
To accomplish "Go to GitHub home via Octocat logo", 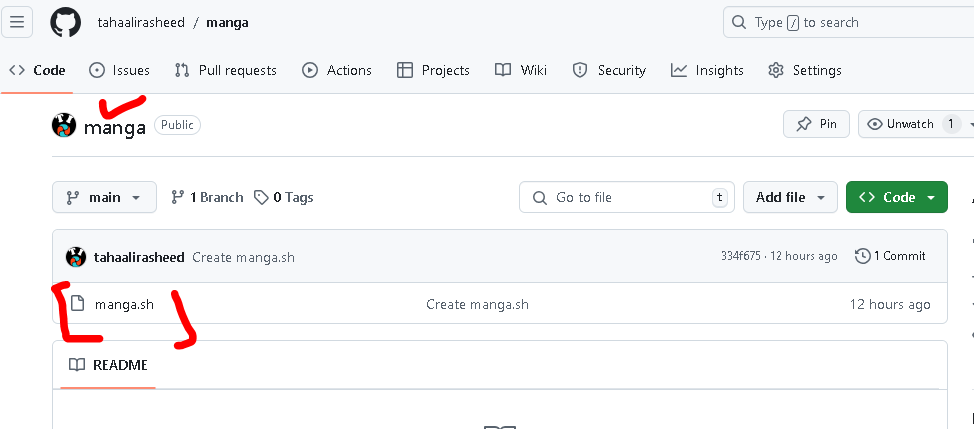I will pos(65,22).
